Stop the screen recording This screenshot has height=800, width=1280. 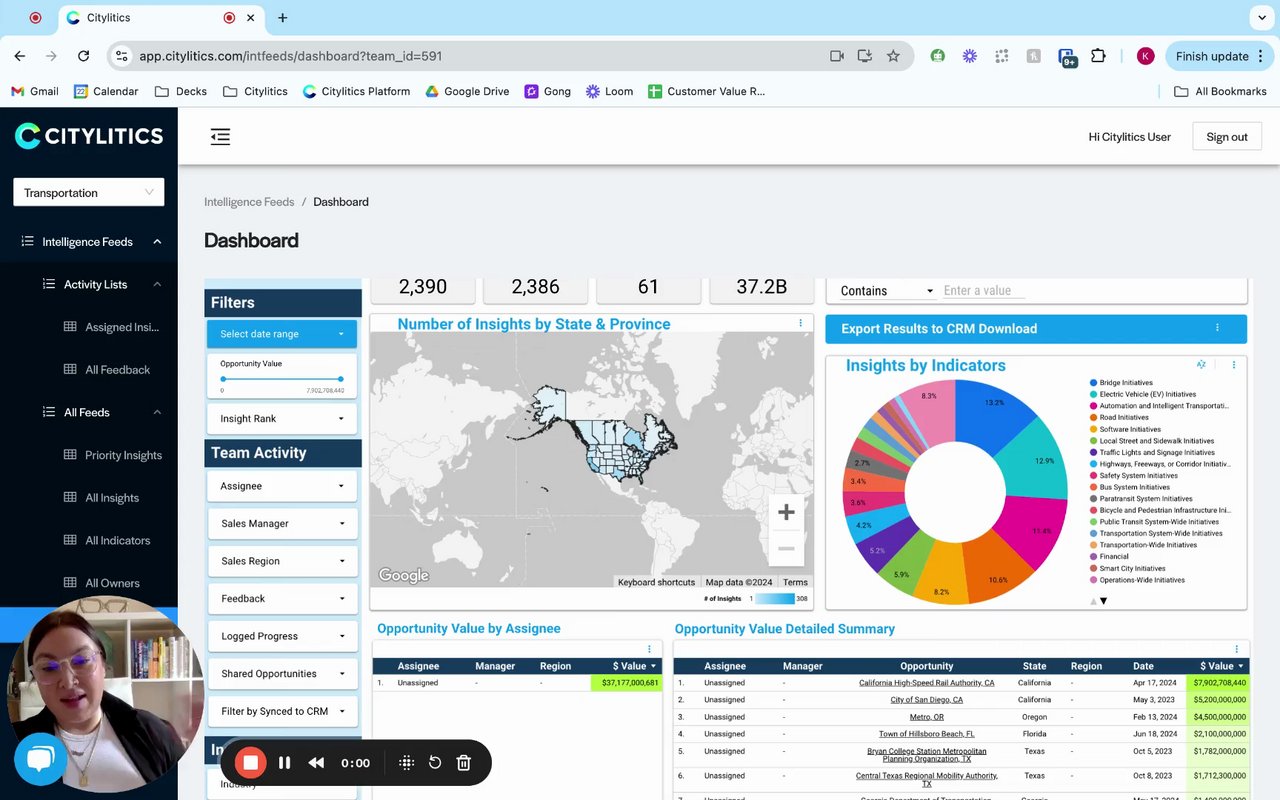251,763
